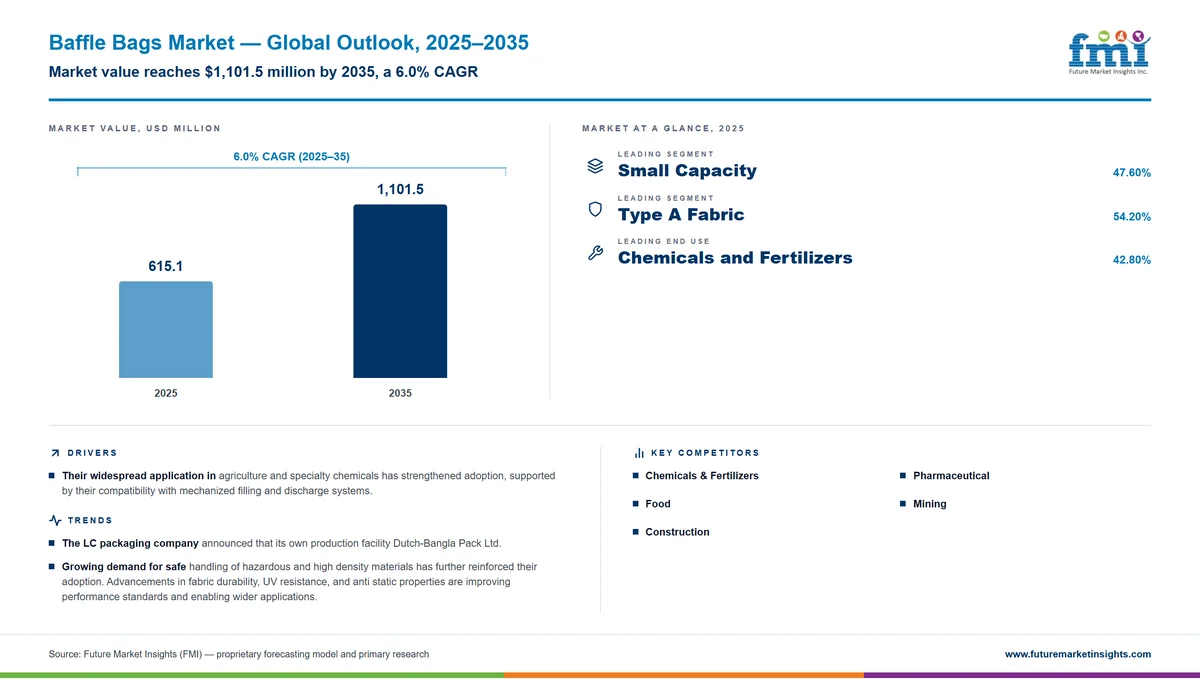Click the 'MARKET VALUE, USD MILLION' heading
This screenshot has width=1200, height=679.
[x=135, y=128]
